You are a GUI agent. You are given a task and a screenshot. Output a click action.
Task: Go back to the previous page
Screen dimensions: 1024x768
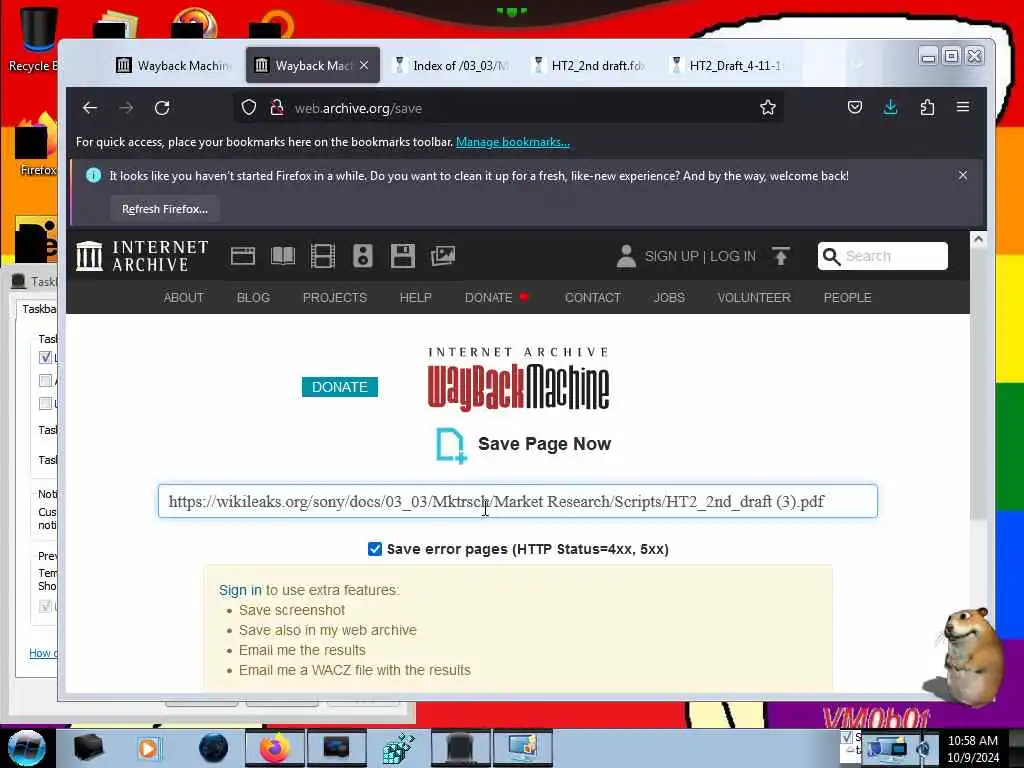[89, 108]
